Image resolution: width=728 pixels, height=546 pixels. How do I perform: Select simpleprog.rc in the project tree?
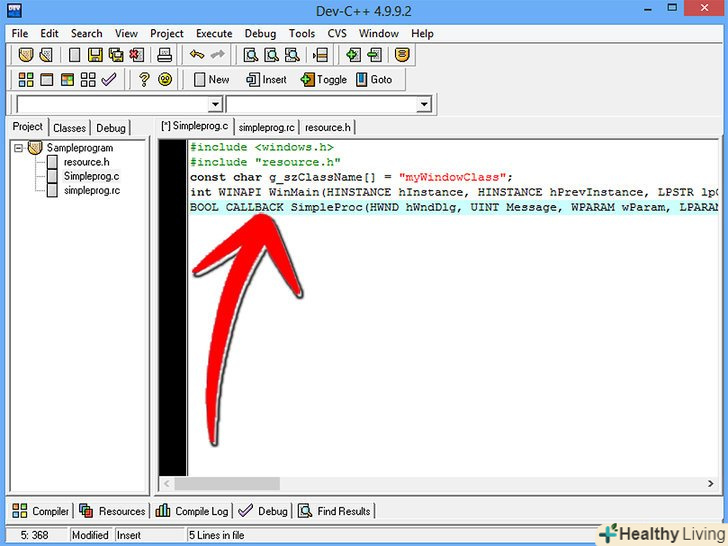click(92, 190)
